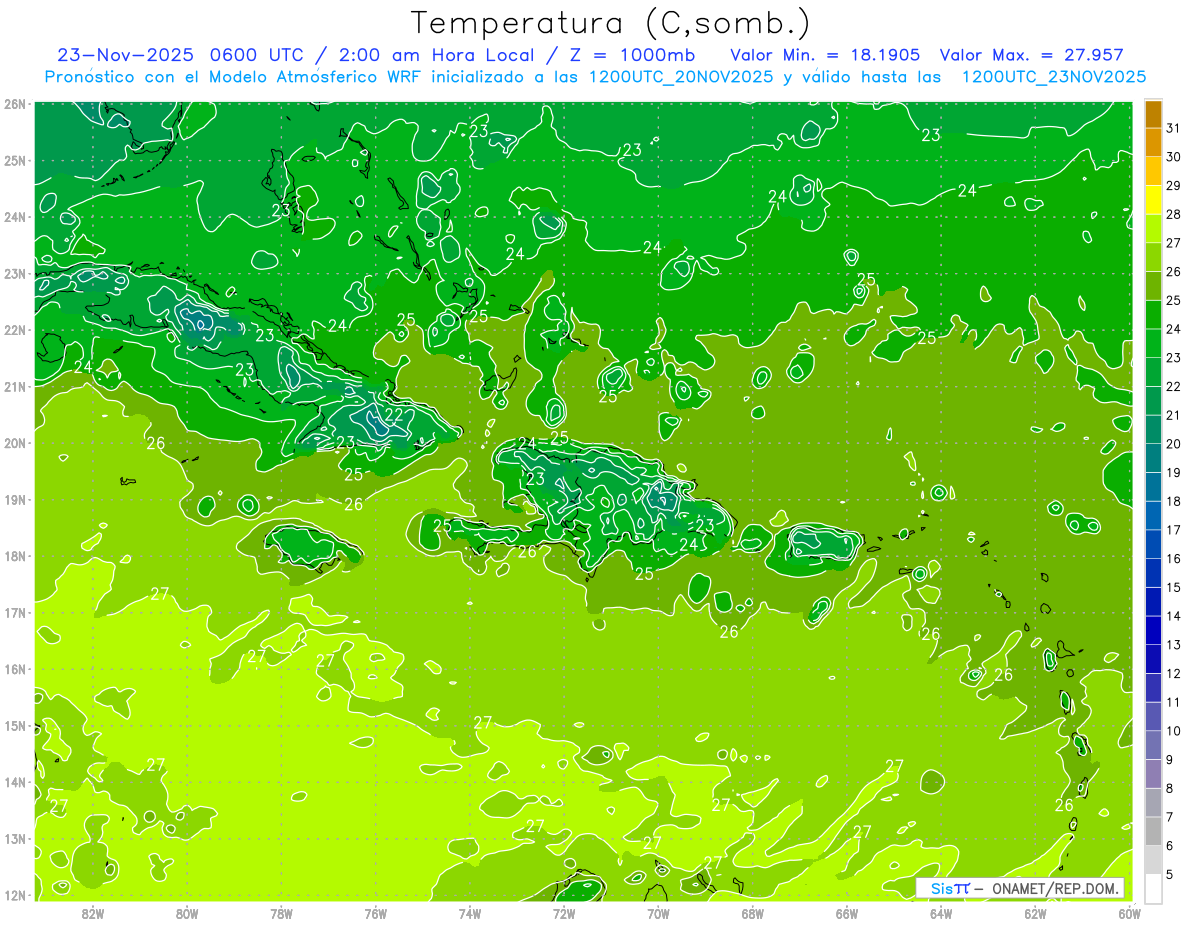Click the pressure level "Z = 1000mb"
1200x927 pixels.
[x=631, y=55]
